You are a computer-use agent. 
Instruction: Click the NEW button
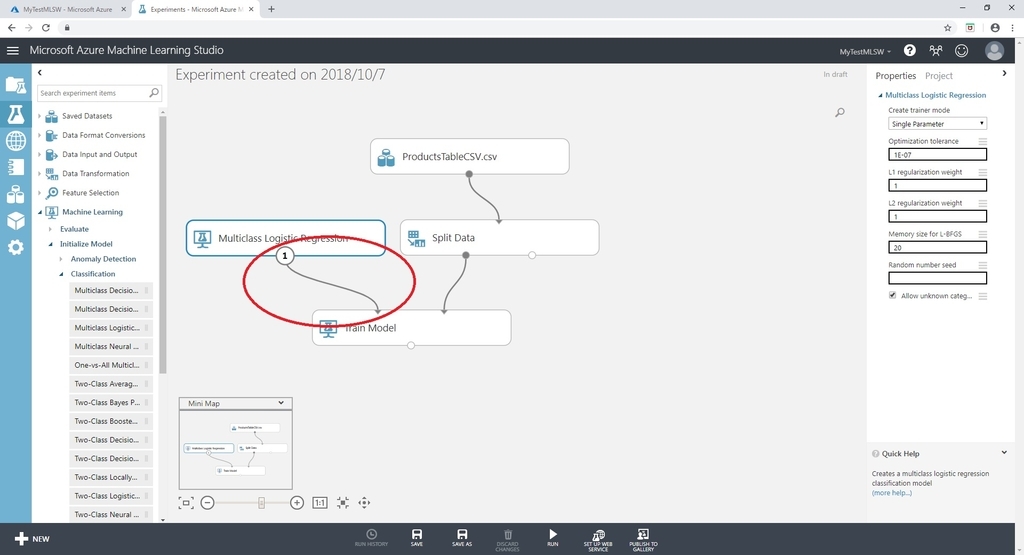(32, 539)
